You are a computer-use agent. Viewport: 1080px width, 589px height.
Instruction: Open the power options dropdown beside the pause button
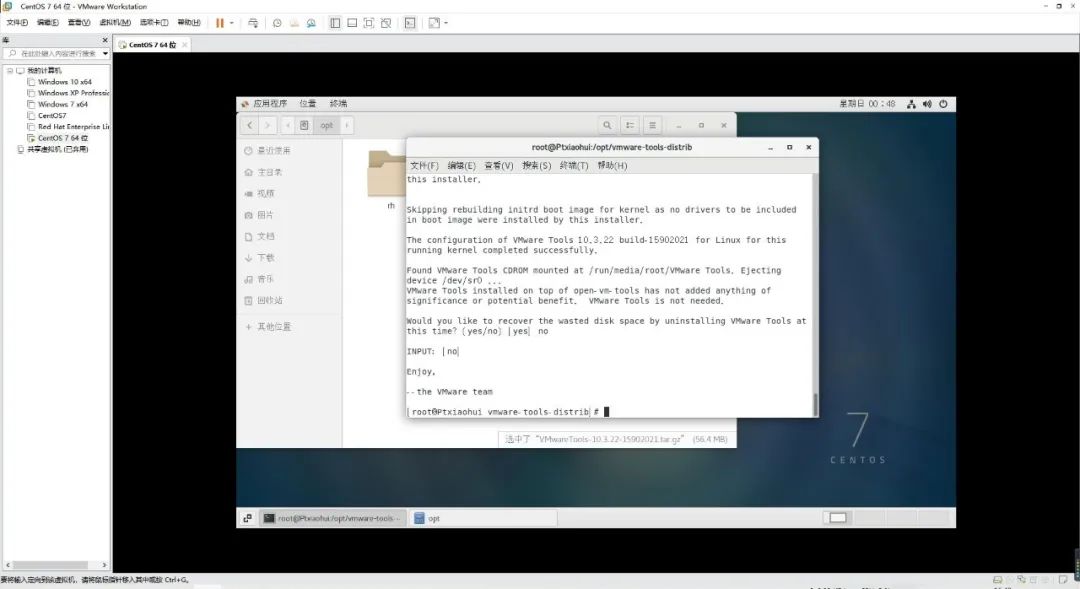point(231,23)
